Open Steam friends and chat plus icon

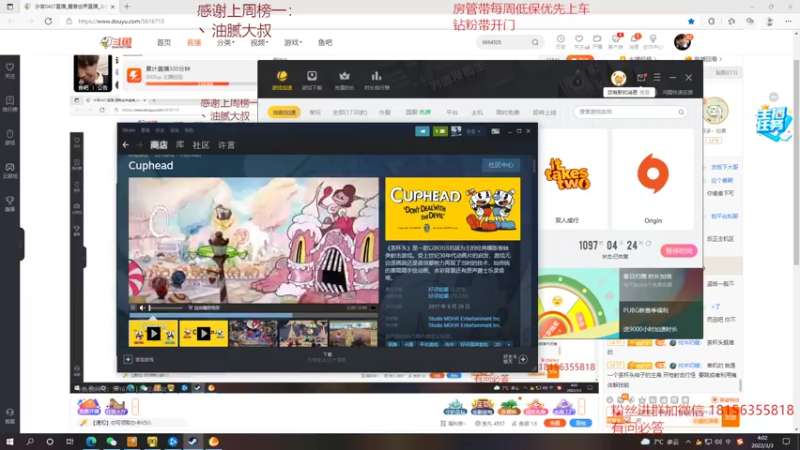coord(523,359)
